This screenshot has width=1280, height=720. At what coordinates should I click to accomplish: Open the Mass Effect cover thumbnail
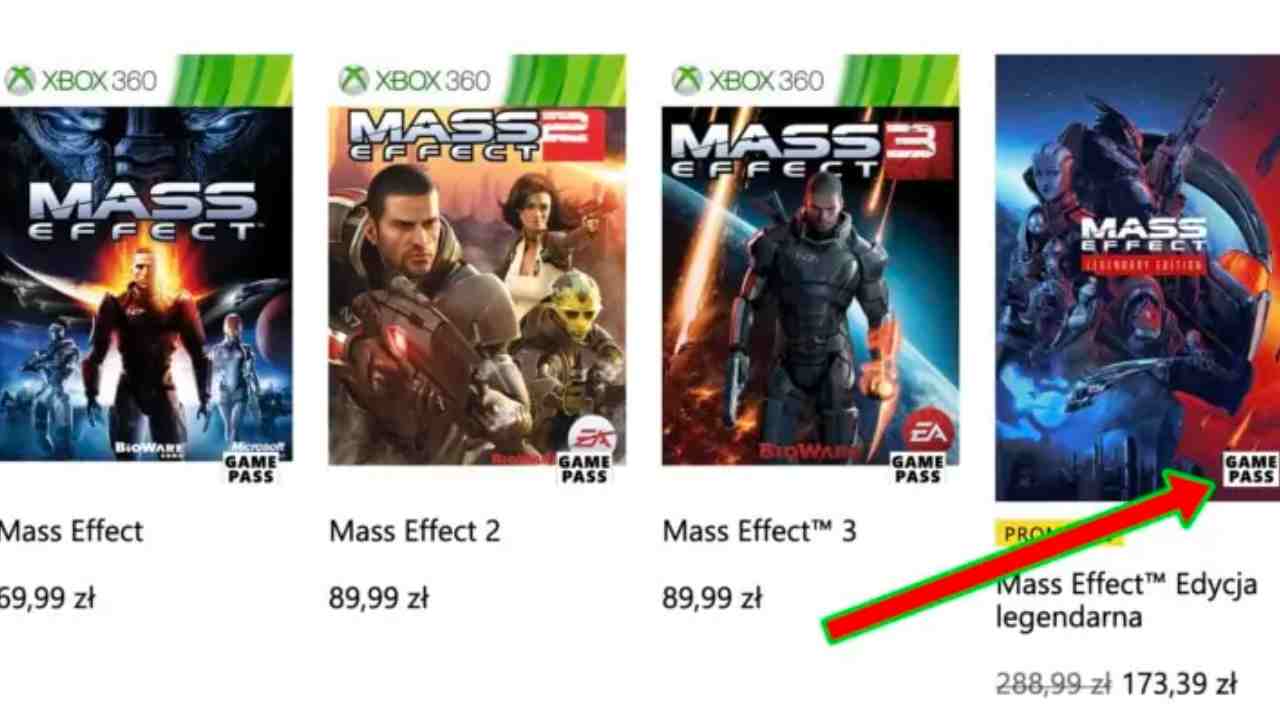coord(146,260)
